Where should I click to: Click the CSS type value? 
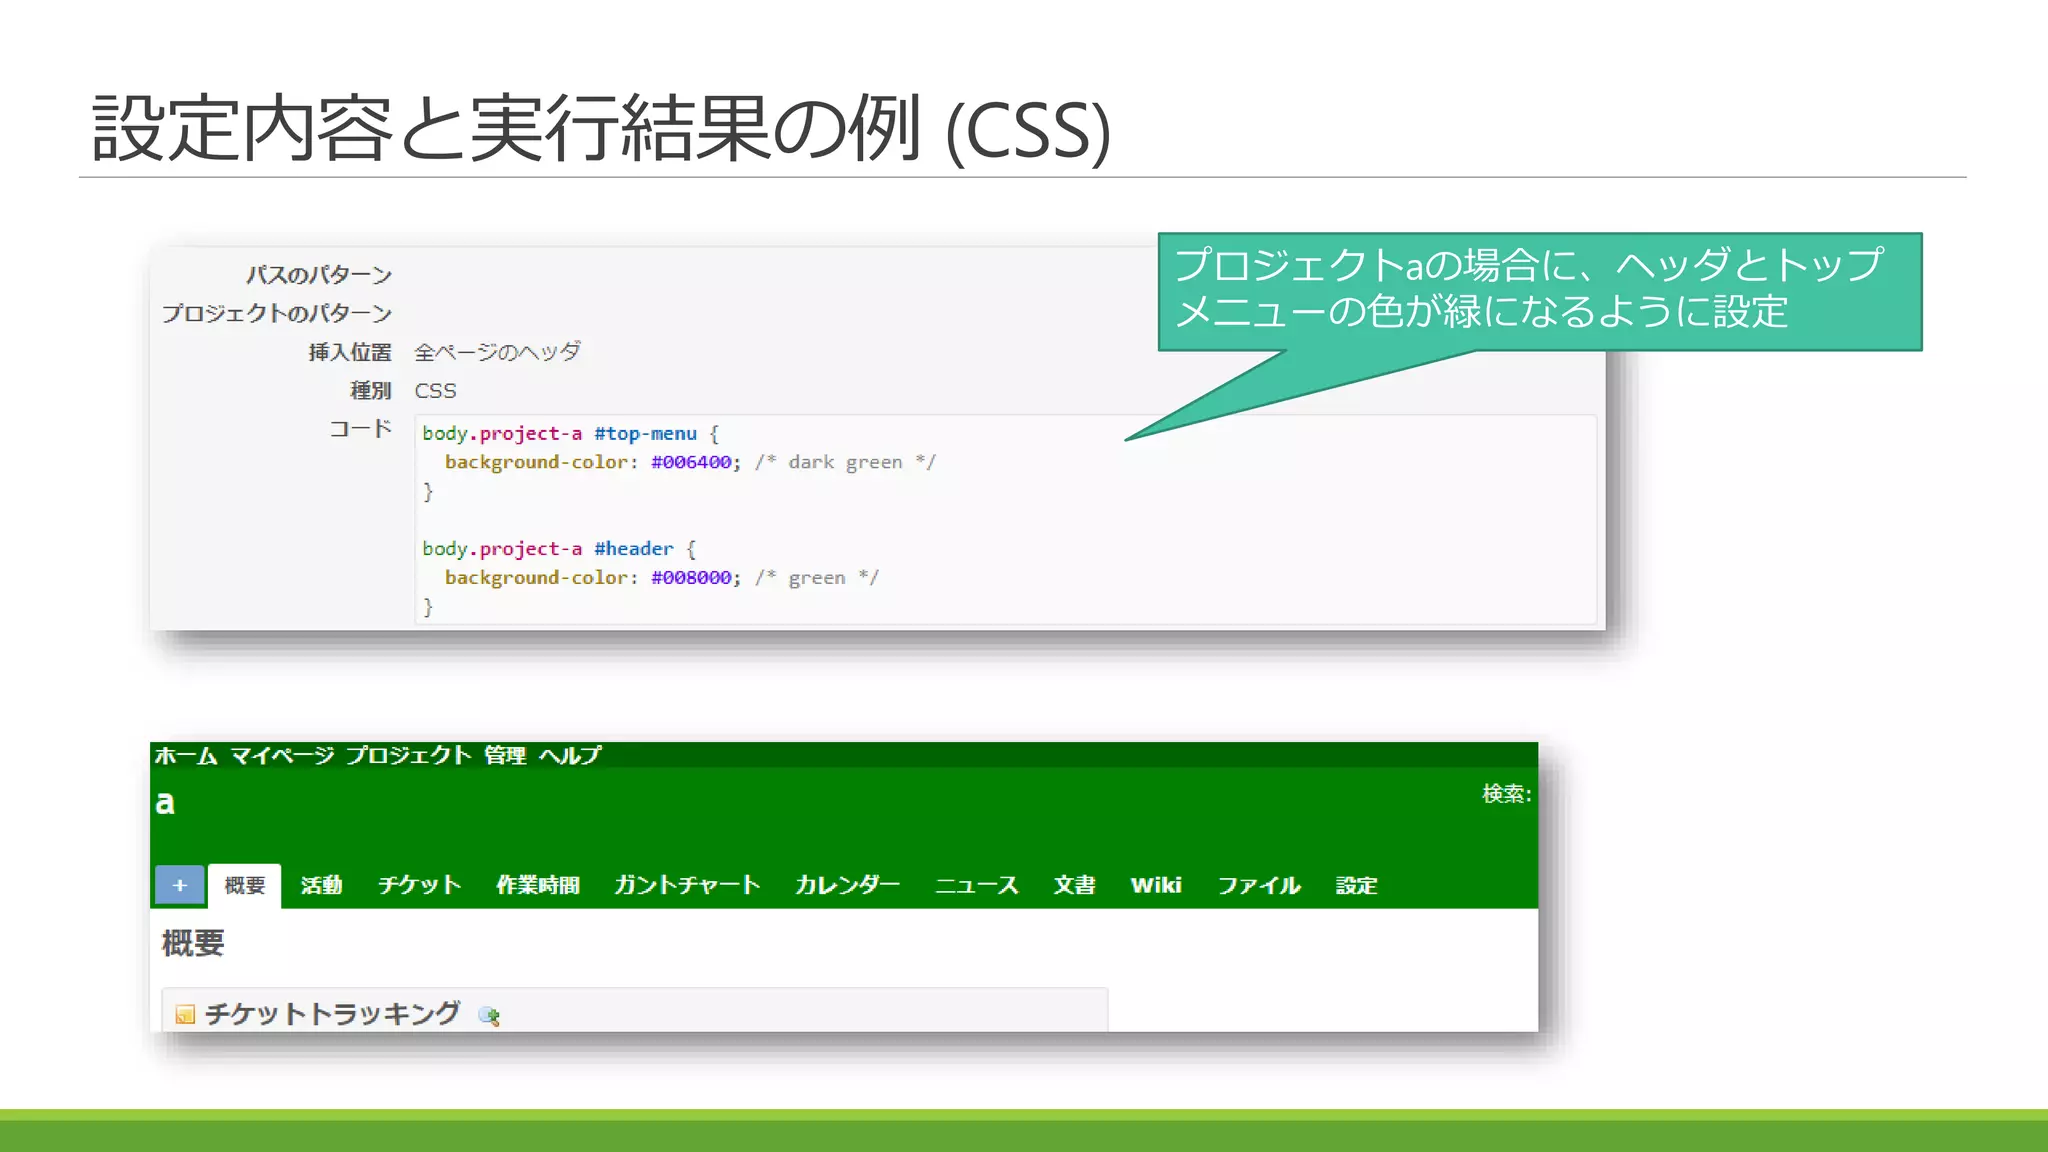click(x=435, y=391)
